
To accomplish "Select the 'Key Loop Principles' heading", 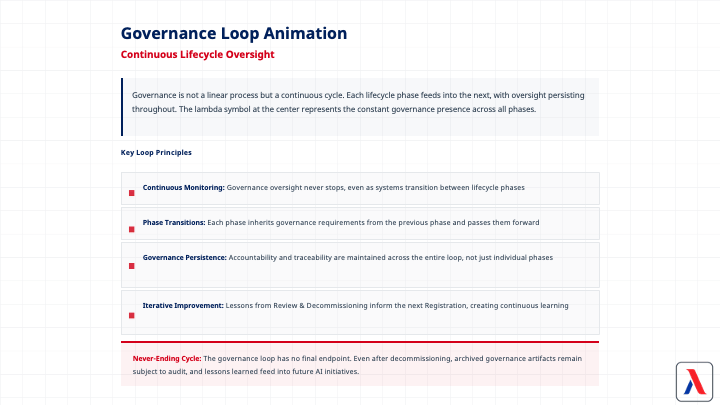I will [156, 152].
